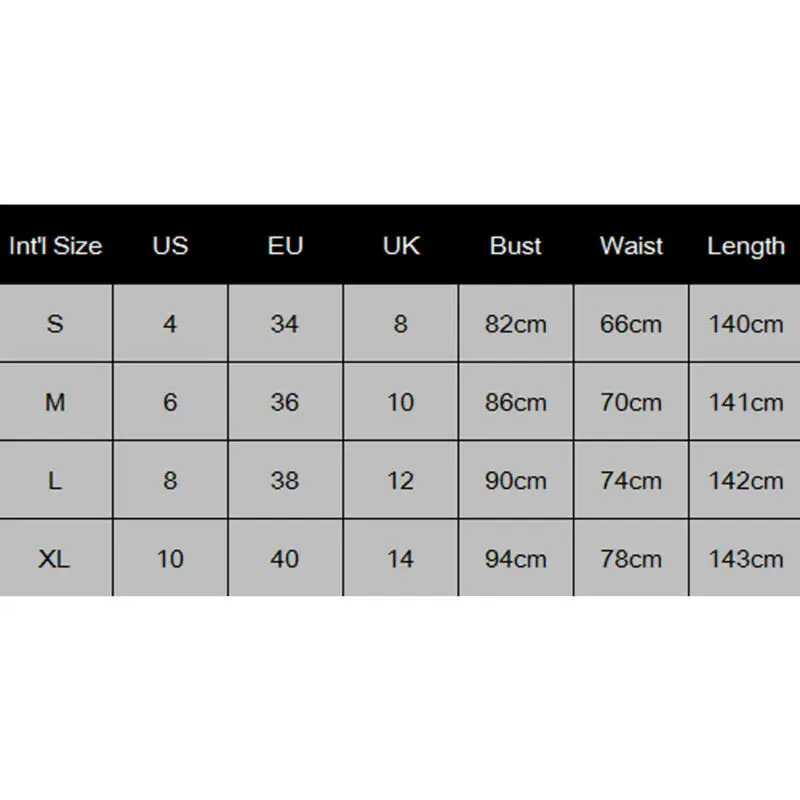
Task: Select the 143cm length value
Action: (x=745, y=558)
